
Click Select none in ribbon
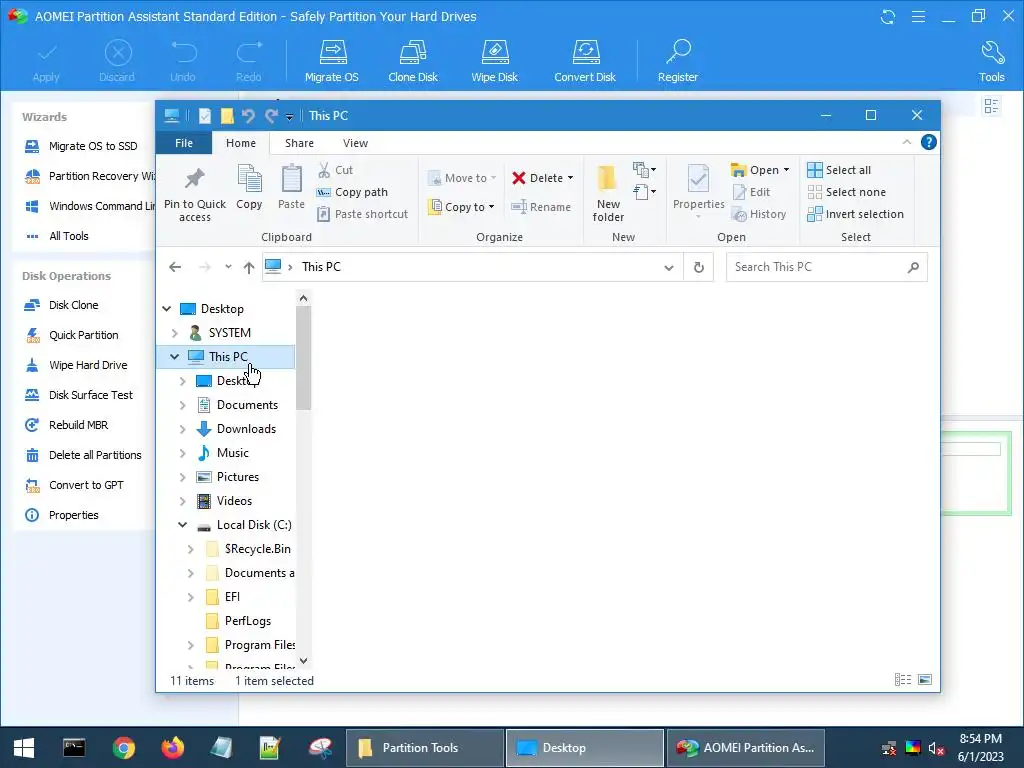847,192
